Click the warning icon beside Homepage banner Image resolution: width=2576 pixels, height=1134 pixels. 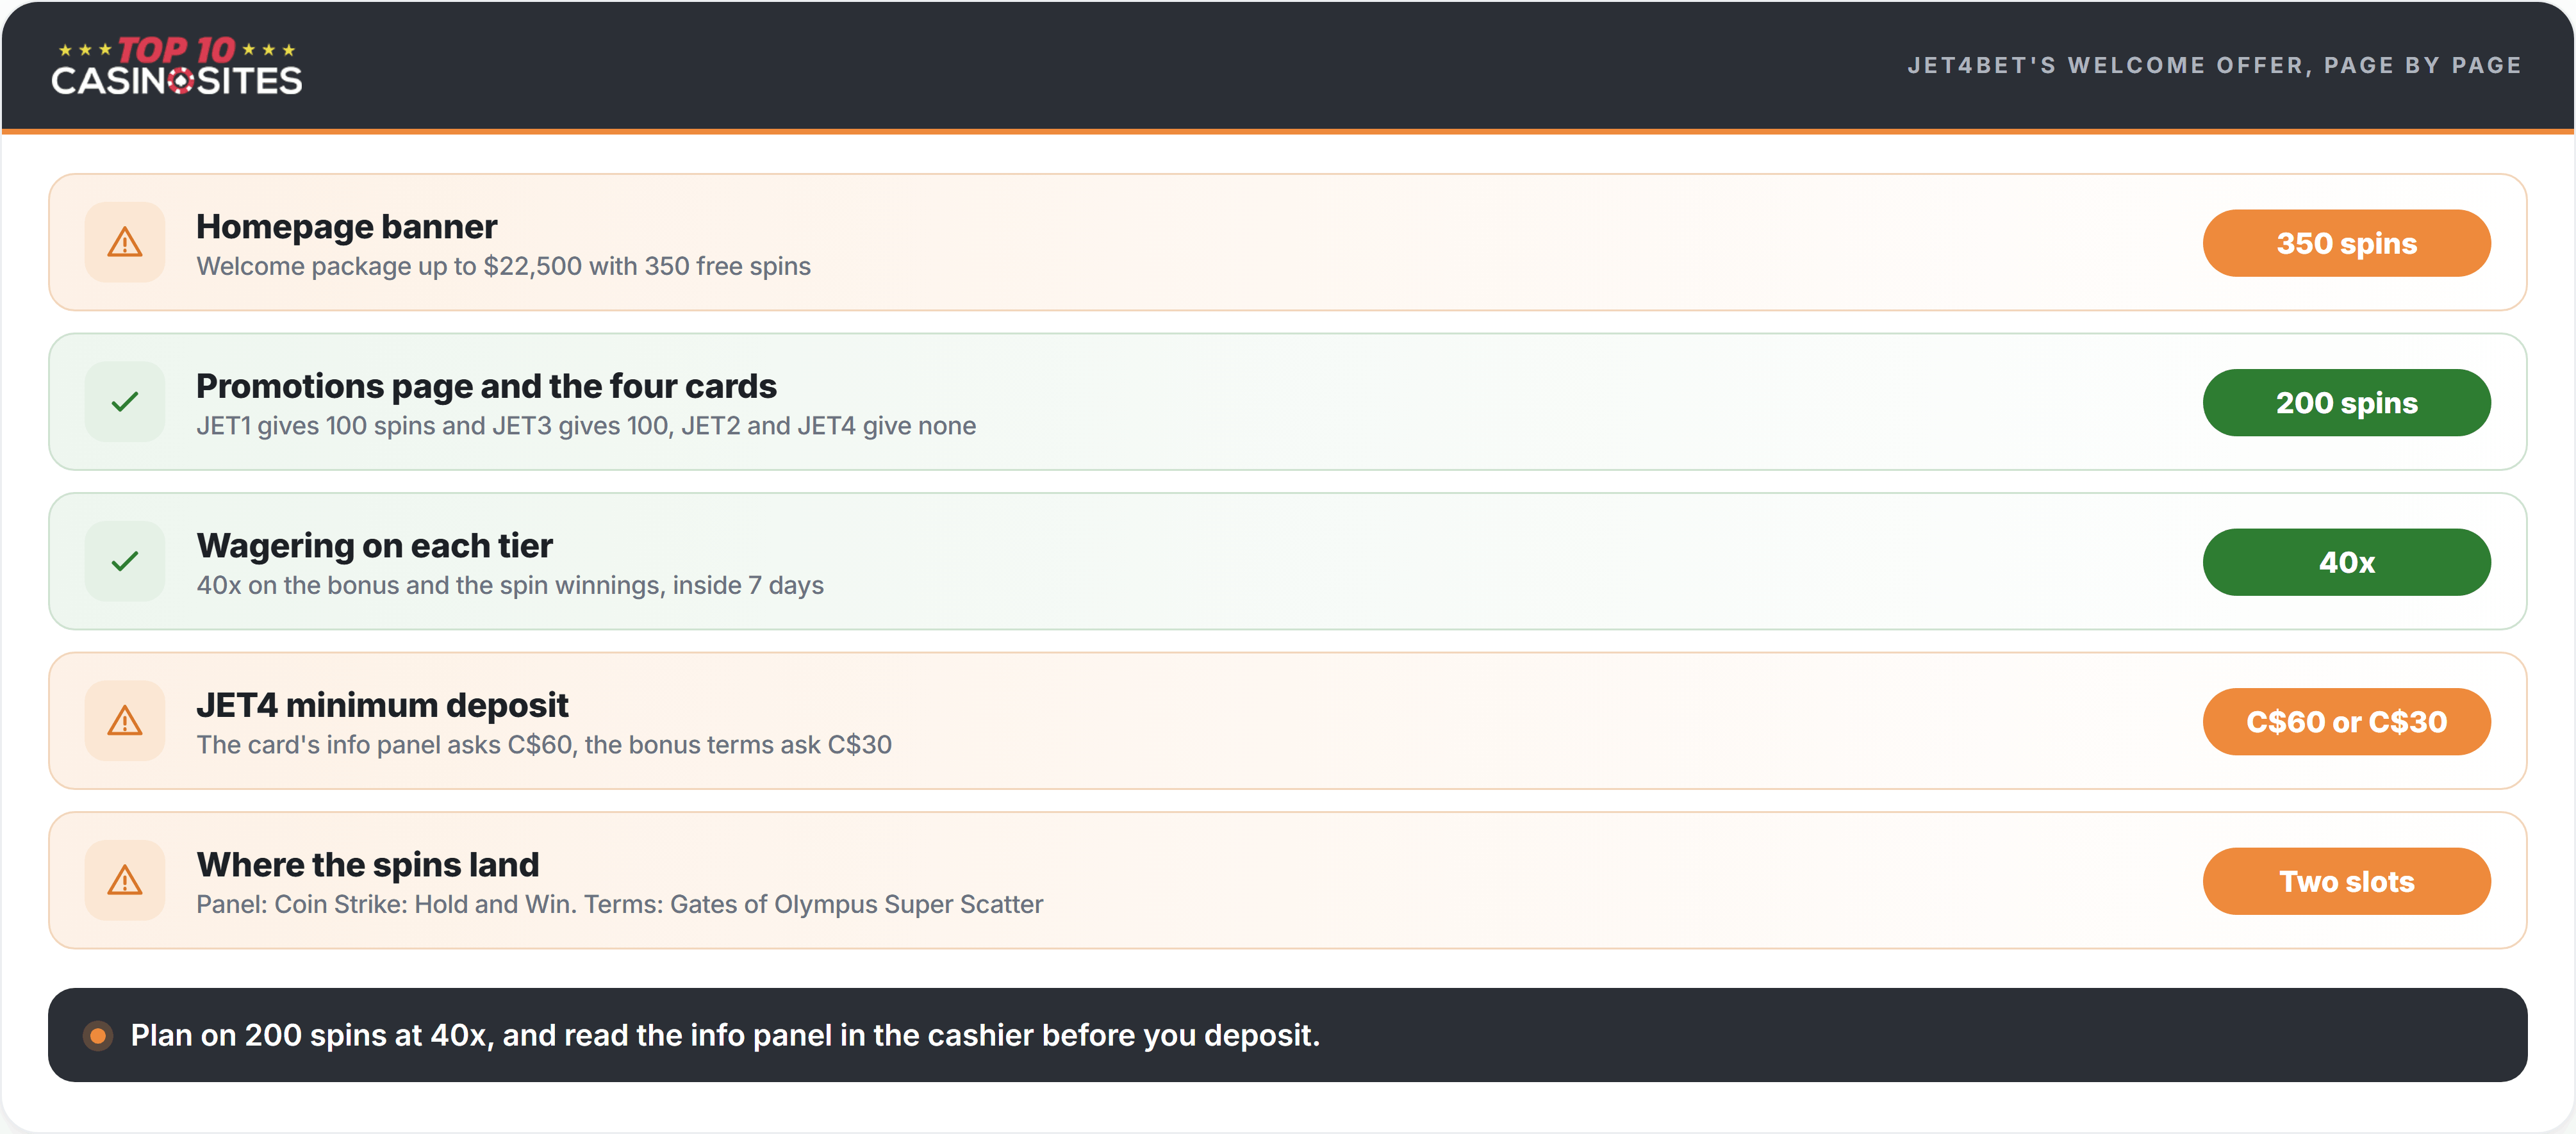(x=125, y=242)
